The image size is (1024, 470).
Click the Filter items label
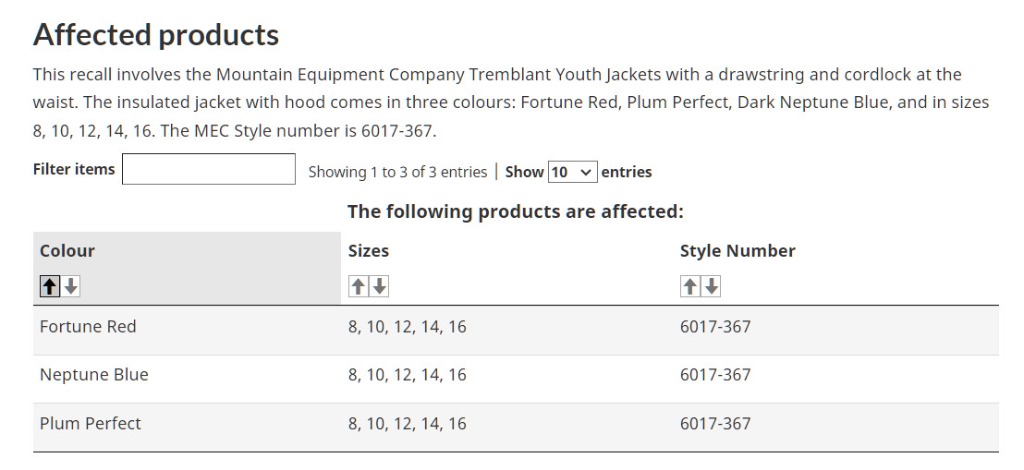74,169
